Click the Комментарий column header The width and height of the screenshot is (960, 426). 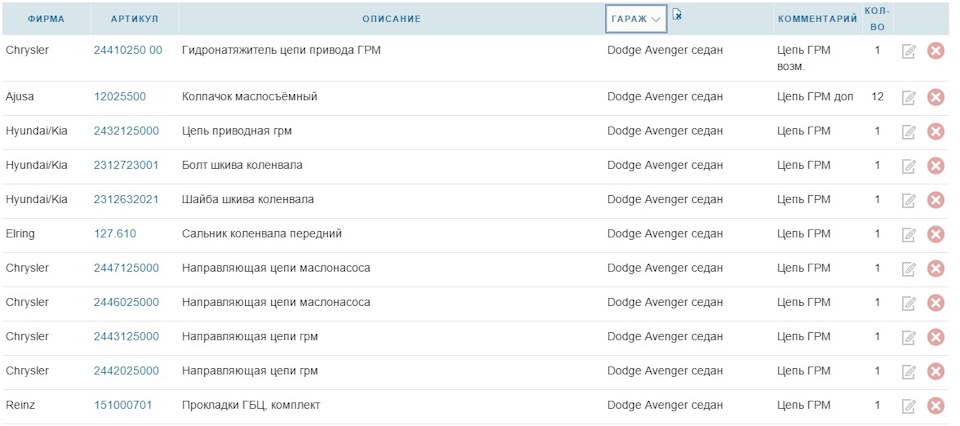[x=818, y=19]
